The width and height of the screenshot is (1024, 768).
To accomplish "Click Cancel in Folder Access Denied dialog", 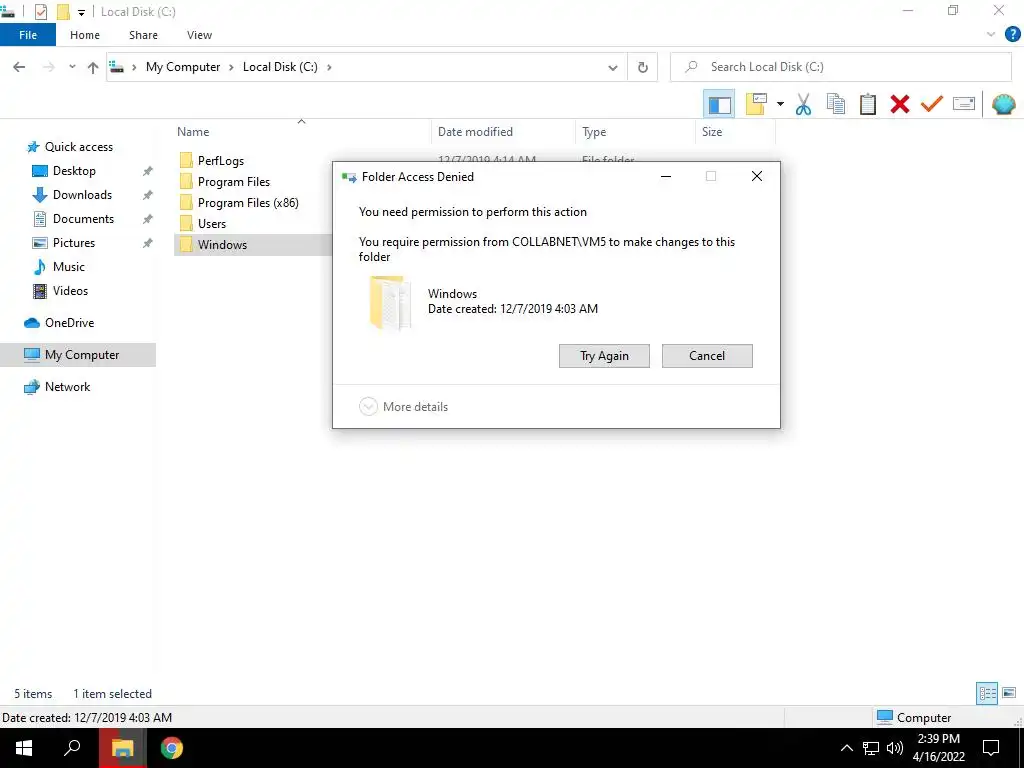I will [707, 356].
